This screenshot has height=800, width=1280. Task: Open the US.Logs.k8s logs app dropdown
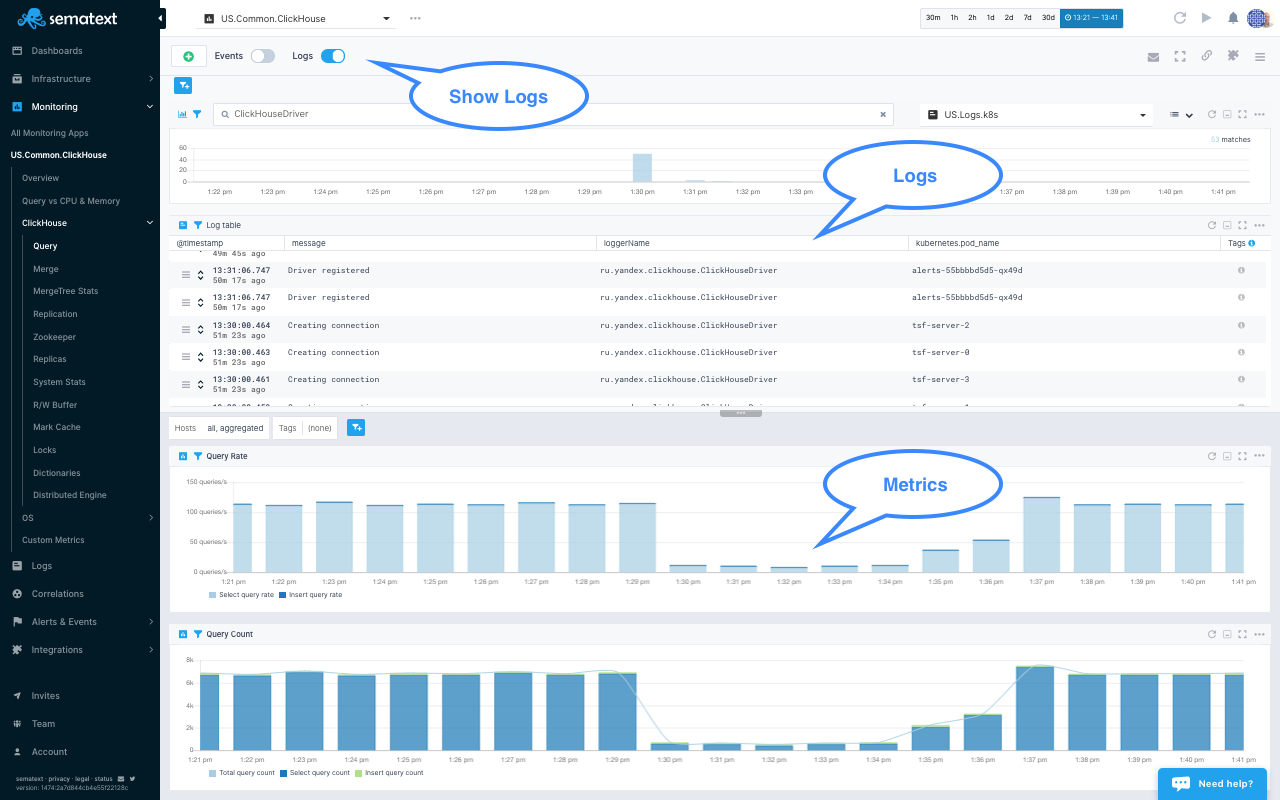[x=1036, y=115]
